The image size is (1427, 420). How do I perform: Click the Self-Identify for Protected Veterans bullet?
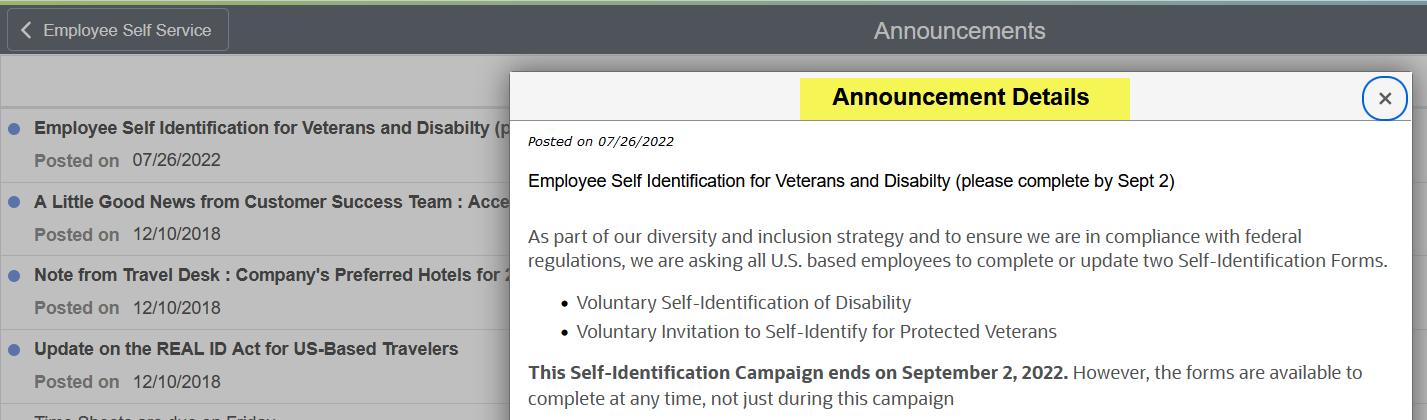coord(816,331)
